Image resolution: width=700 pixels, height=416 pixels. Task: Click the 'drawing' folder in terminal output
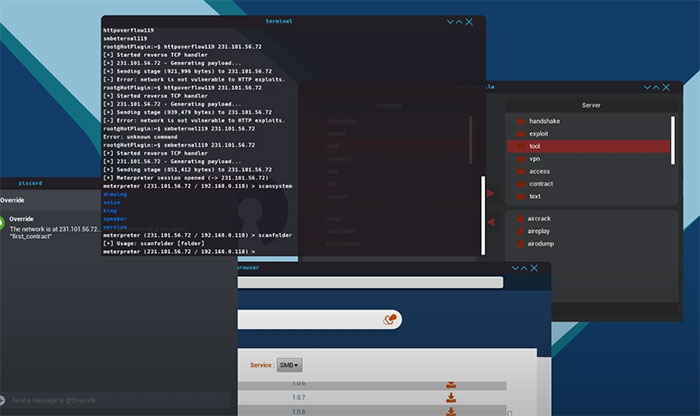(115, 195)
